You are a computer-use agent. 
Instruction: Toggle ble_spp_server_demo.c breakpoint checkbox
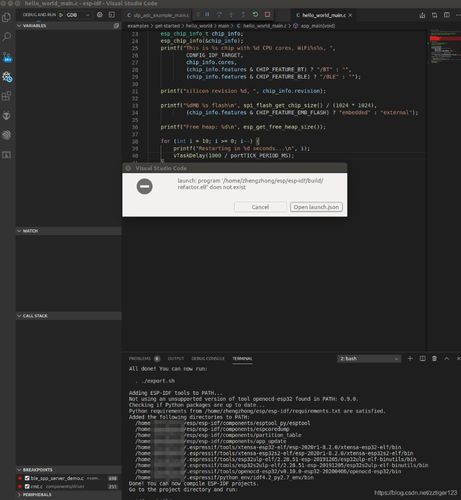[x=27, y=478]
